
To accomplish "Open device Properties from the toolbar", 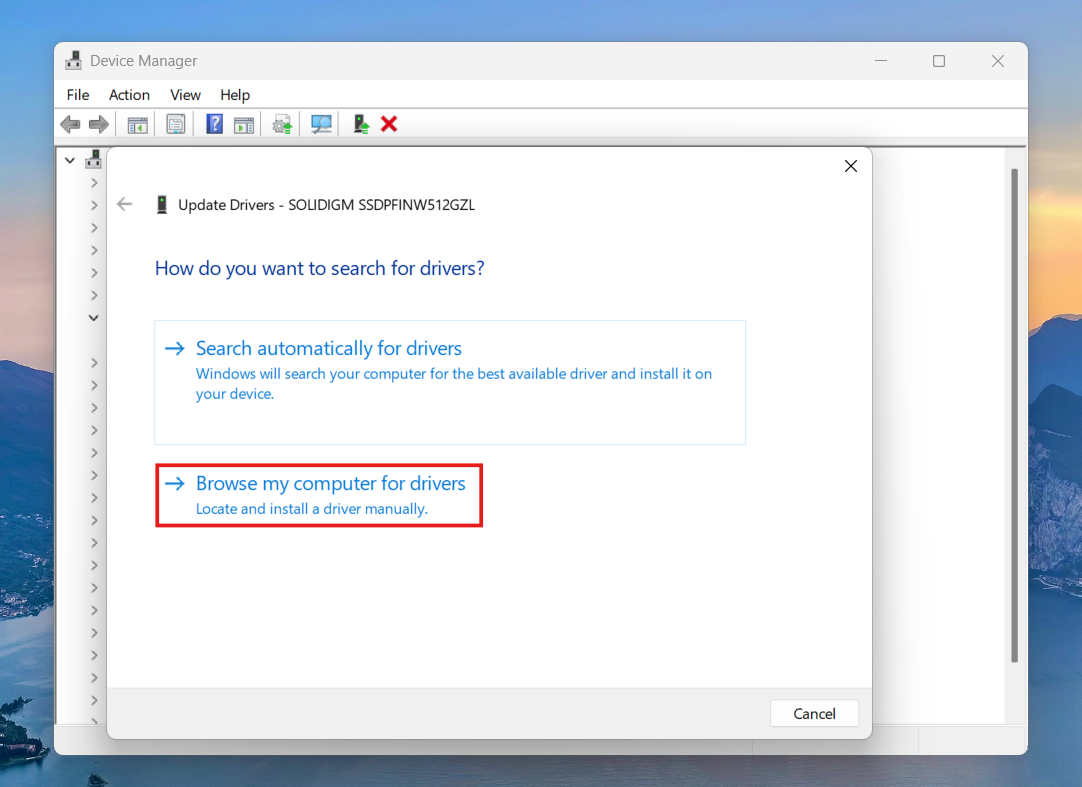I will [x=176, y=123].
